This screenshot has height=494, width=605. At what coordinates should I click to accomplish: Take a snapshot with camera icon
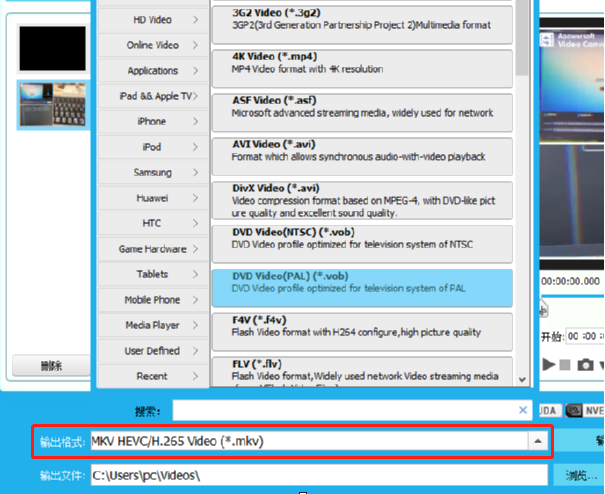click(585, 365)
